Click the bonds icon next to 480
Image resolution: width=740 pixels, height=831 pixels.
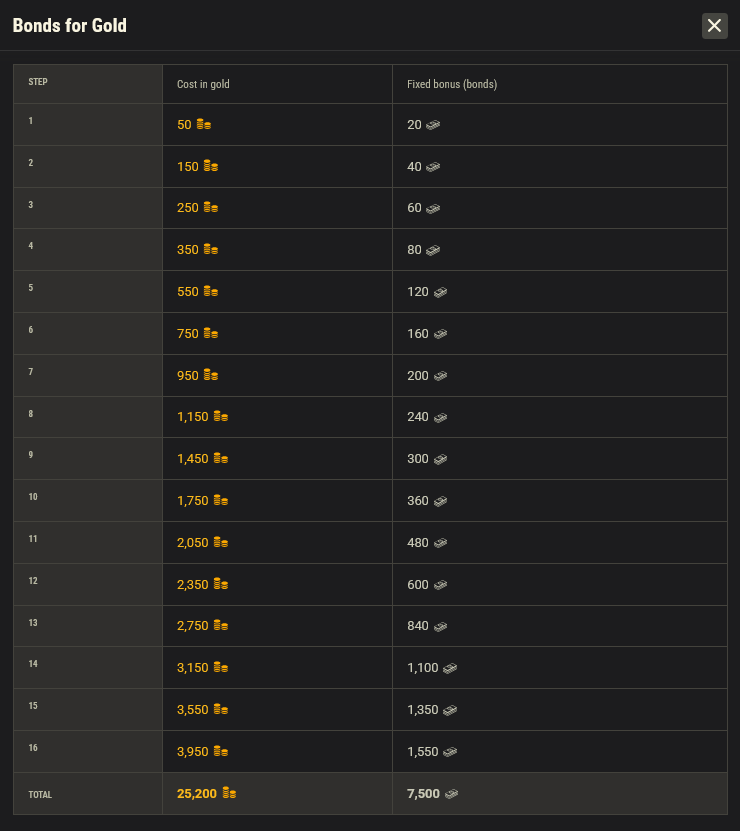[440, 543]
